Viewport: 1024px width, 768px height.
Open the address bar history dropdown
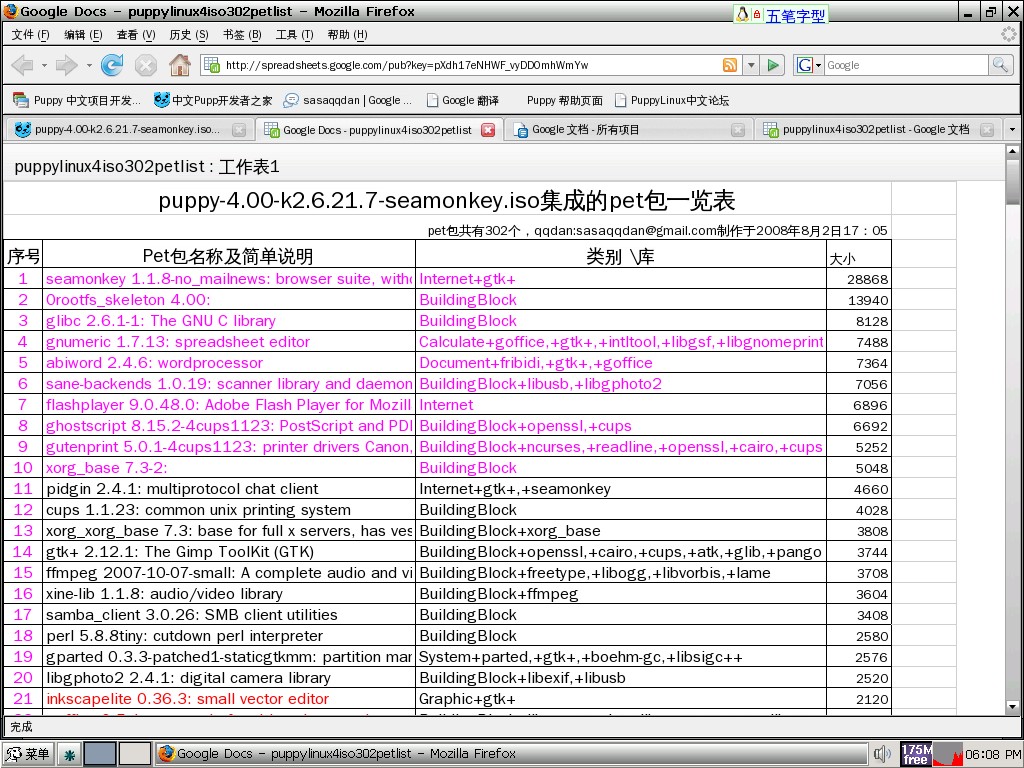(x=751, y=66)
